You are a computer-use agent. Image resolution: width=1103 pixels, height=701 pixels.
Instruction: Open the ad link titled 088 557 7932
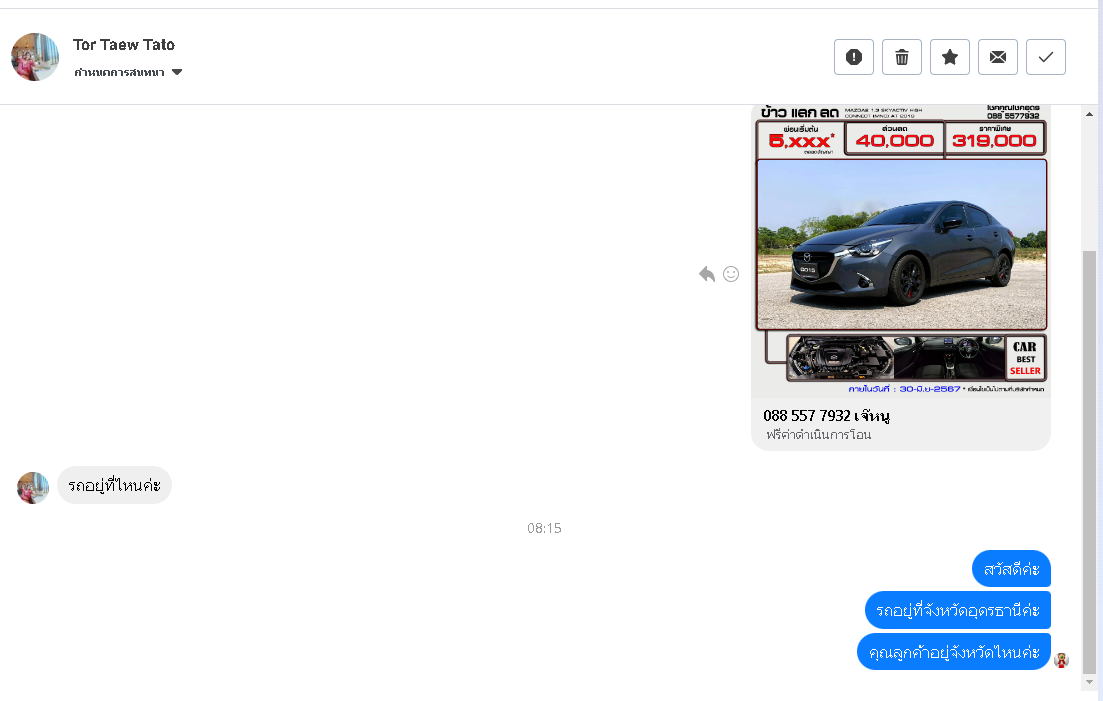click(826, 416)
